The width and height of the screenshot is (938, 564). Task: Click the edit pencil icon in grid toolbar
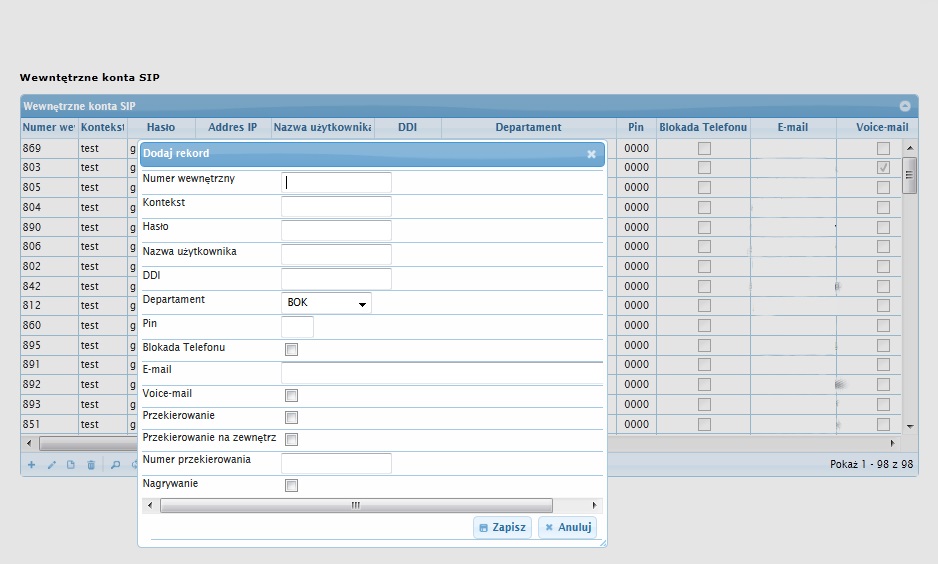[x=51, y=465]
